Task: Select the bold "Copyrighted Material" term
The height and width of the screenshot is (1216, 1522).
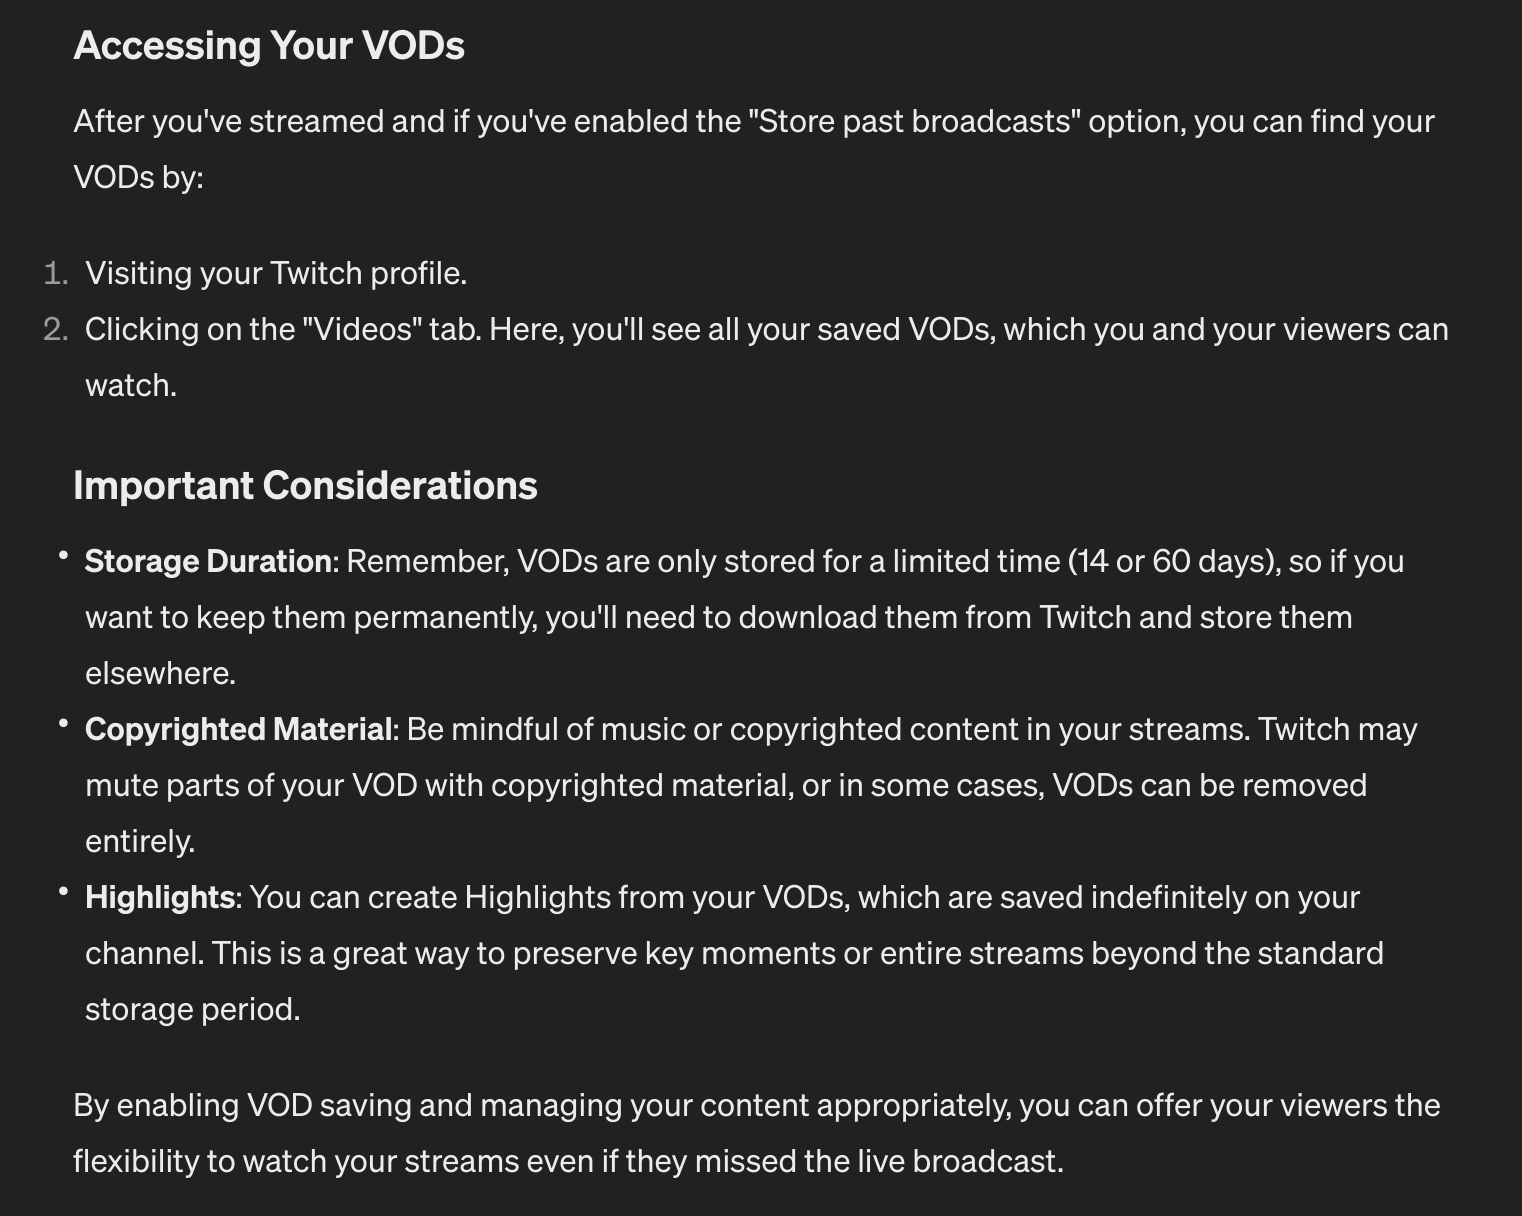Action: pyautogui.click(x=238, y=730)
